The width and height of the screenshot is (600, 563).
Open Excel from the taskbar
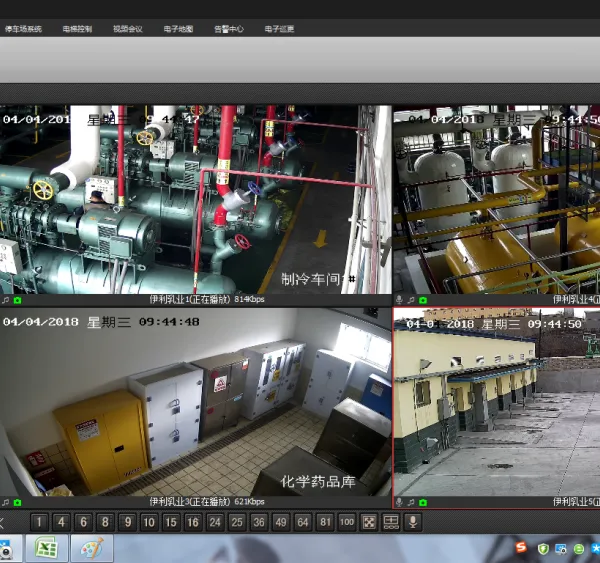click(x=47, y=548)
